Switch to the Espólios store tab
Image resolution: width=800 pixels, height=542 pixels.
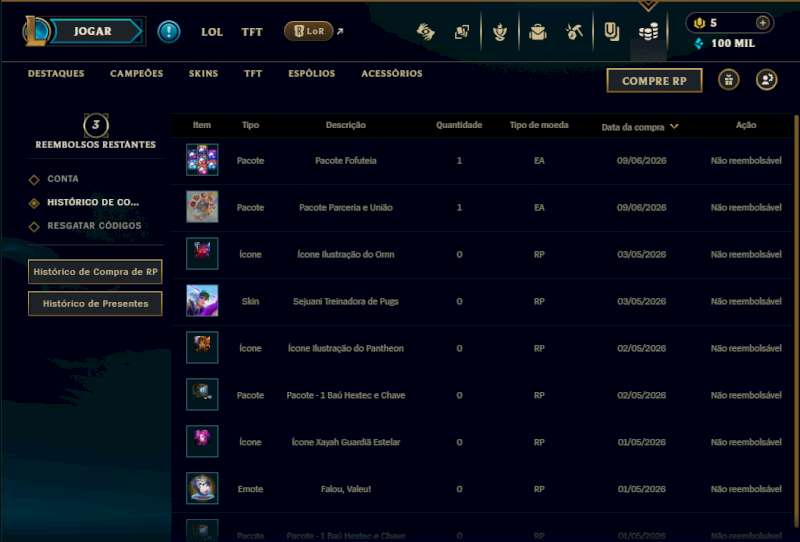[311, 74]
